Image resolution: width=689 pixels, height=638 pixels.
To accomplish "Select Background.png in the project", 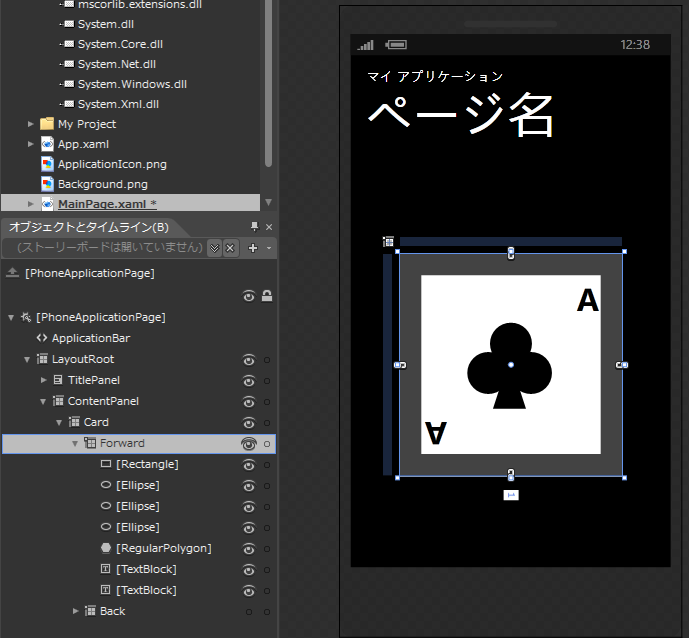I will tap(102, 184).
